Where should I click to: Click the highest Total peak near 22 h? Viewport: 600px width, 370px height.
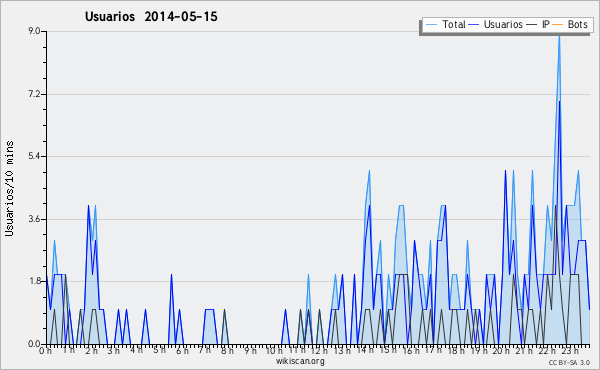[x=559, y=37]
